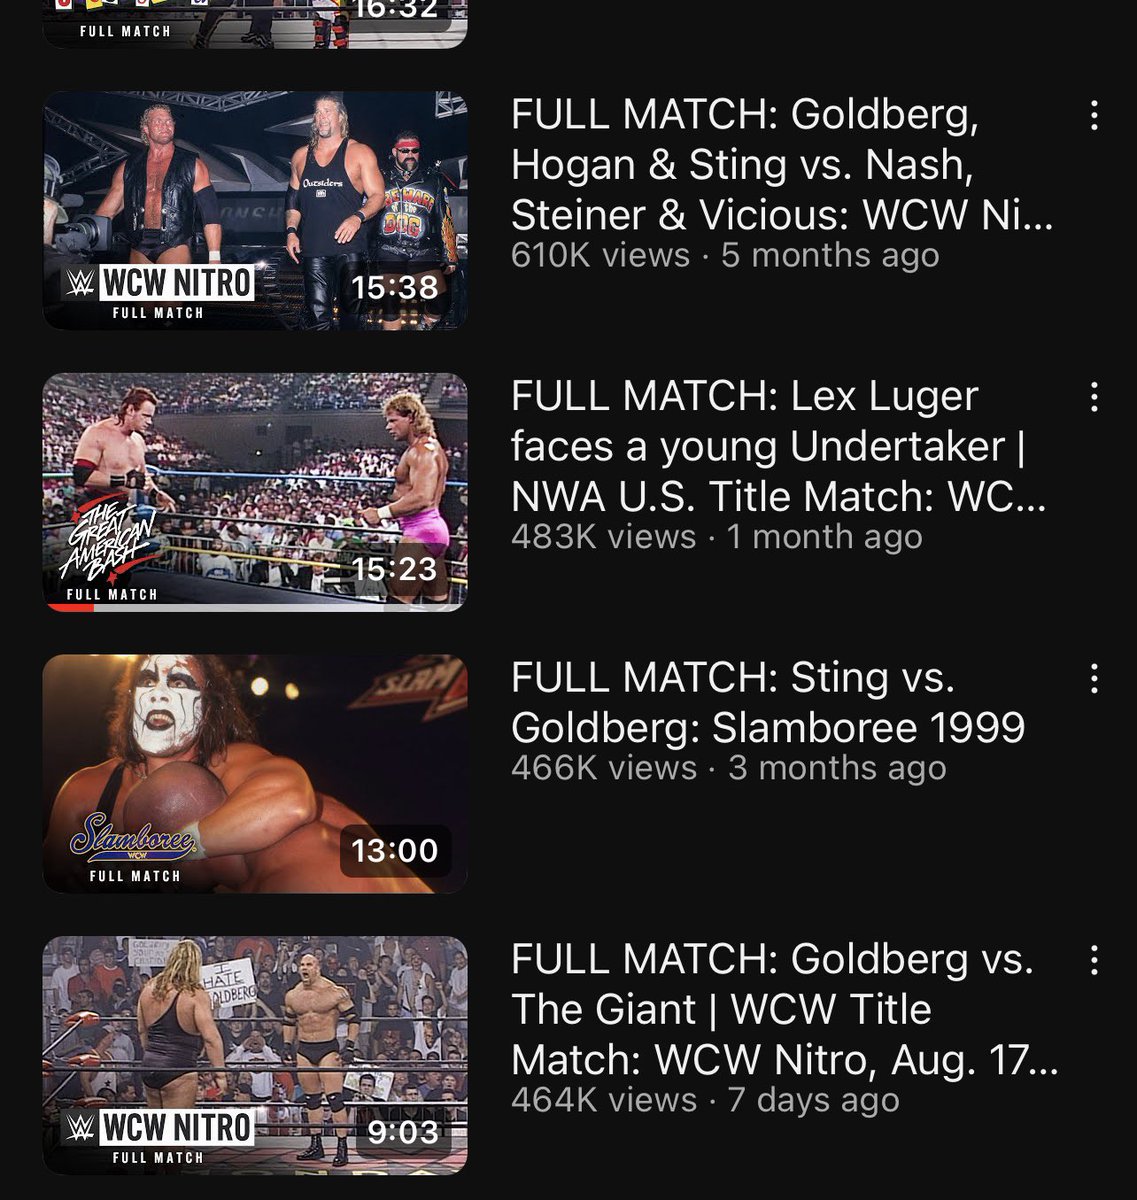Tap the 15:38 duration badge
This screenshot has width=1137, height=1200.
coord(395,287)
